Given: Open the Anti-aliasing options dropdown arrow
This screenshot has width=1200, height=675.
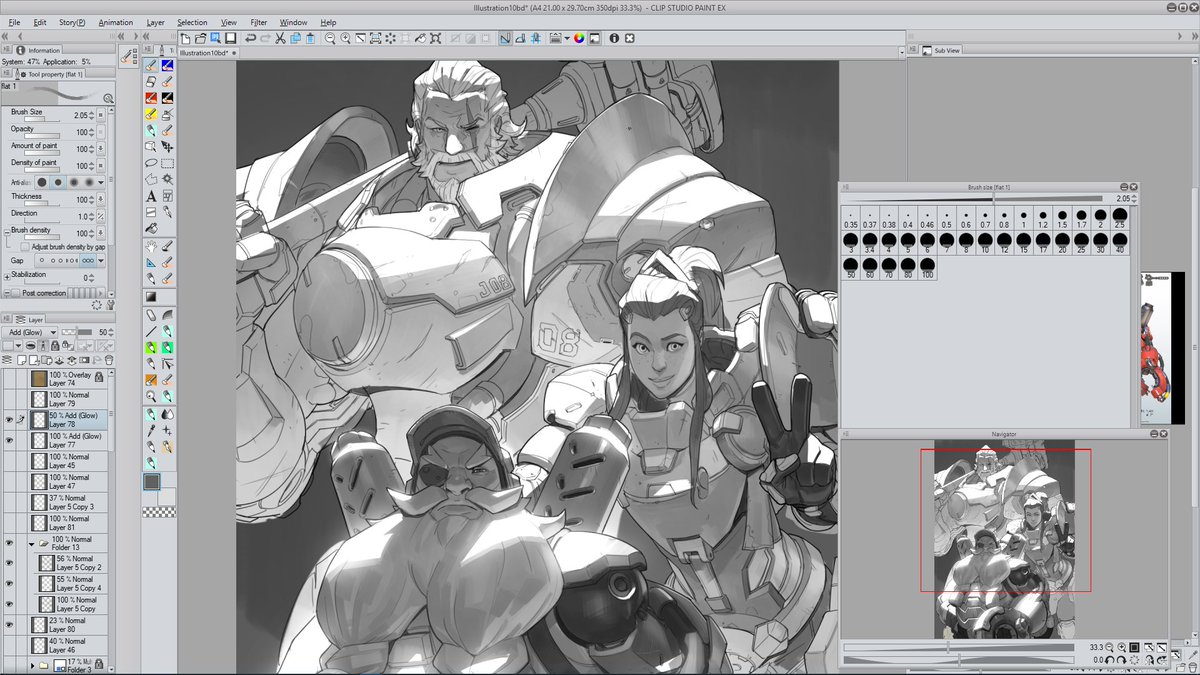Looking at the screenshot, I should coord(101,182).
